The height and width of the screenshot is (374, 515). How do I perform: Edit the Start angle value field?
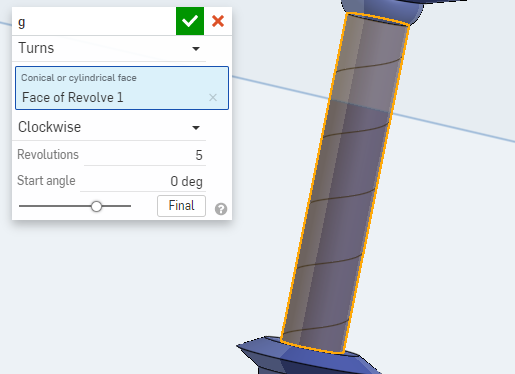point(143,181)
